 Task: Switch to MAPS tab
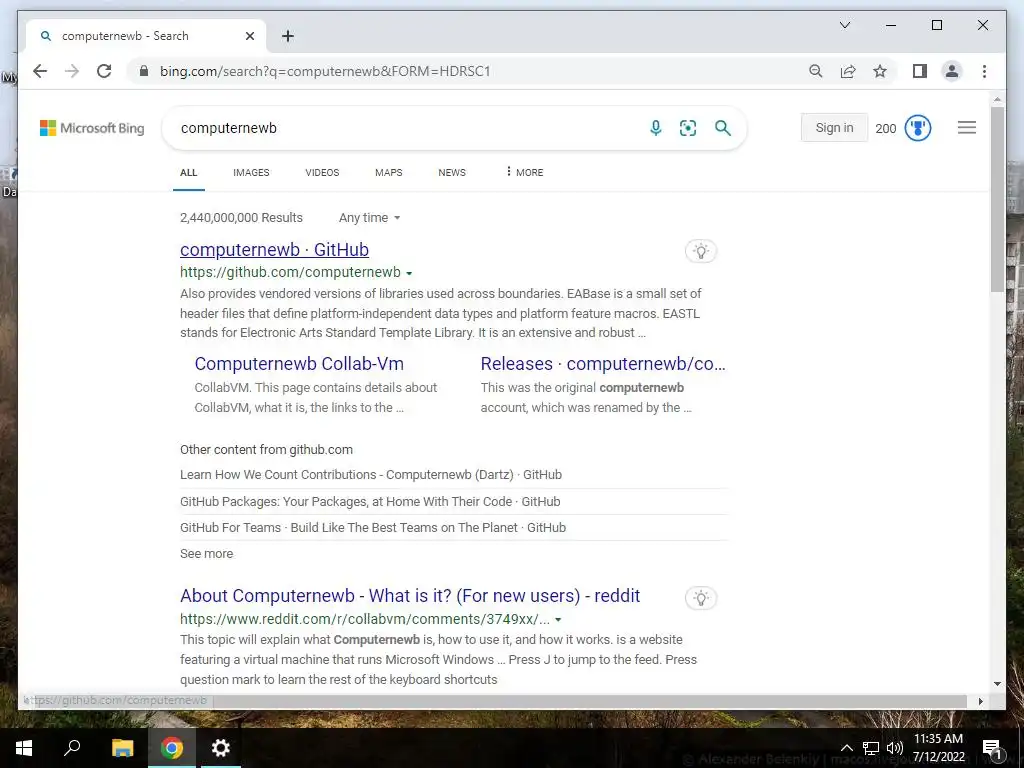[389, 172]
